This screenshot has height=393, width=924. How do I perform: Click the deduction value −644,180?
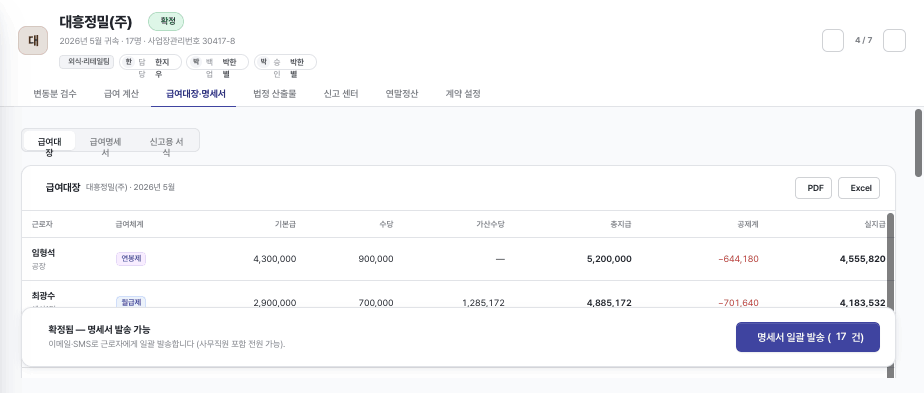tap(738, 259)
